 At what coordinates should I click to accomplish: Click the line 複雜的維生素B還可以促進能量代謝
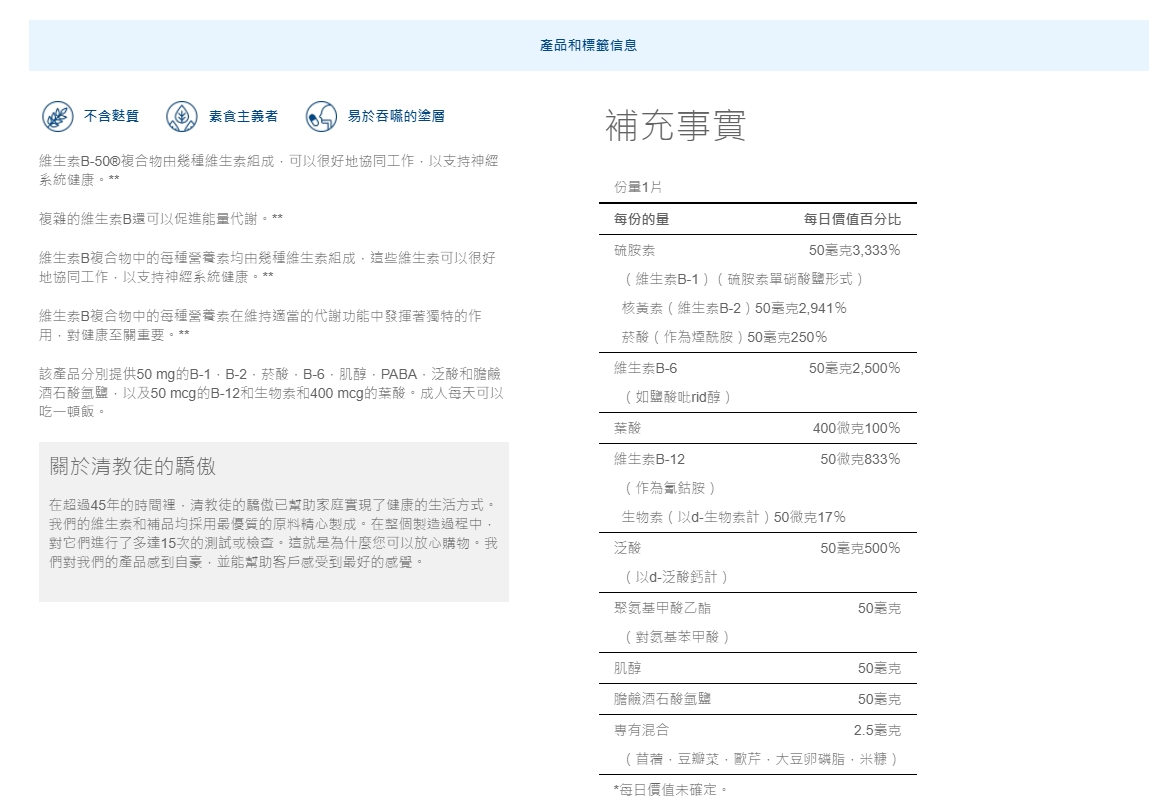point(161,218)
